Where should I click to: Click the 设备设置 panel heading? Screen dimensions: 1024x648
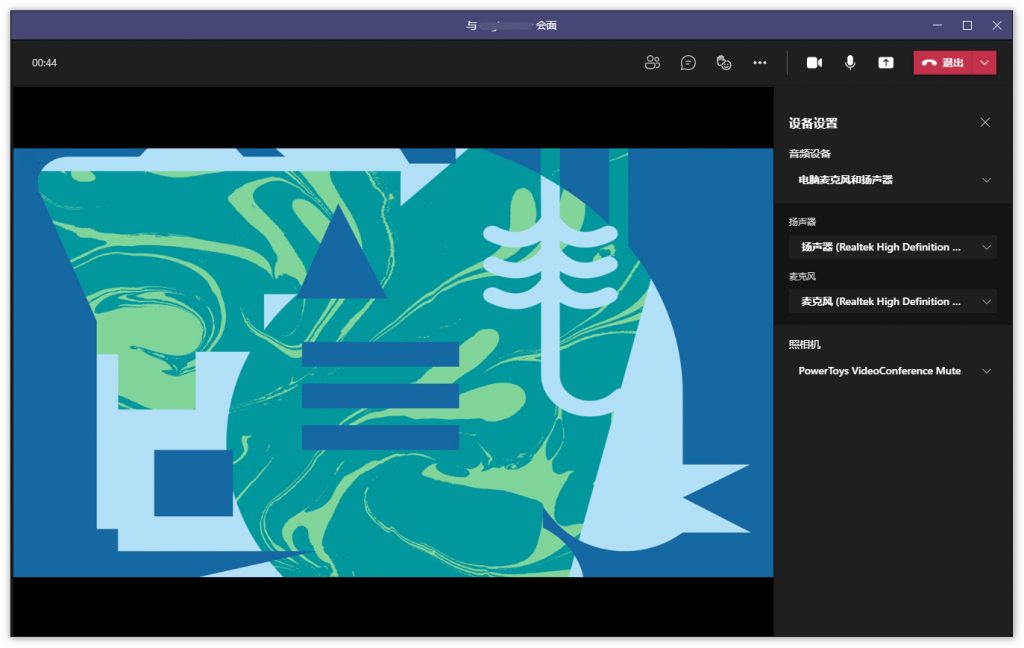pos(813,124)
